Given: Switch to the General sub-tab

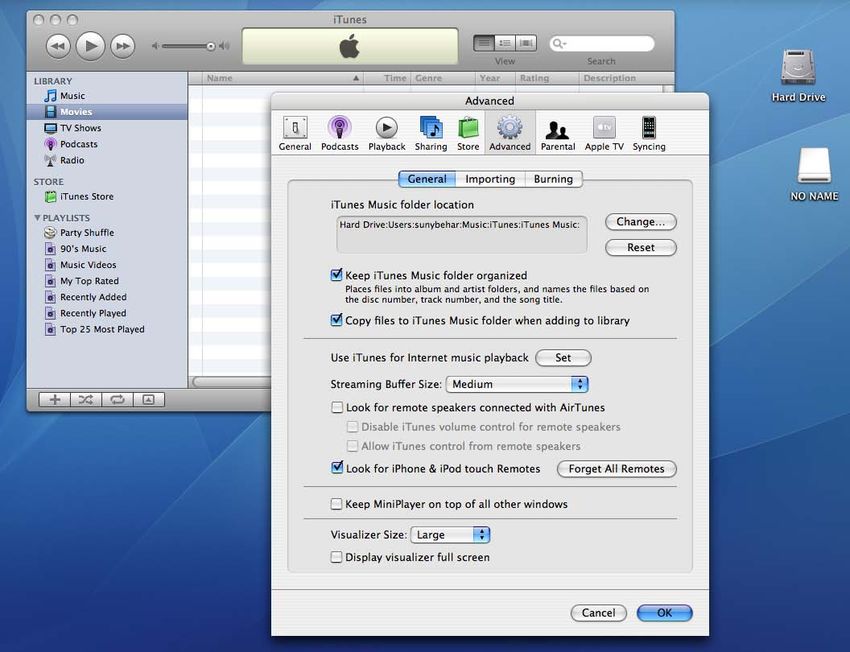Looking at the screenshot, I should pos(427,179).
